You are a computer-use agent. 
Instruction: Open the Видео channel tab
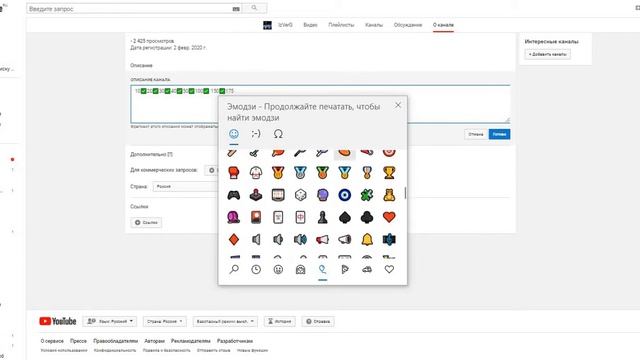[310, 25]
